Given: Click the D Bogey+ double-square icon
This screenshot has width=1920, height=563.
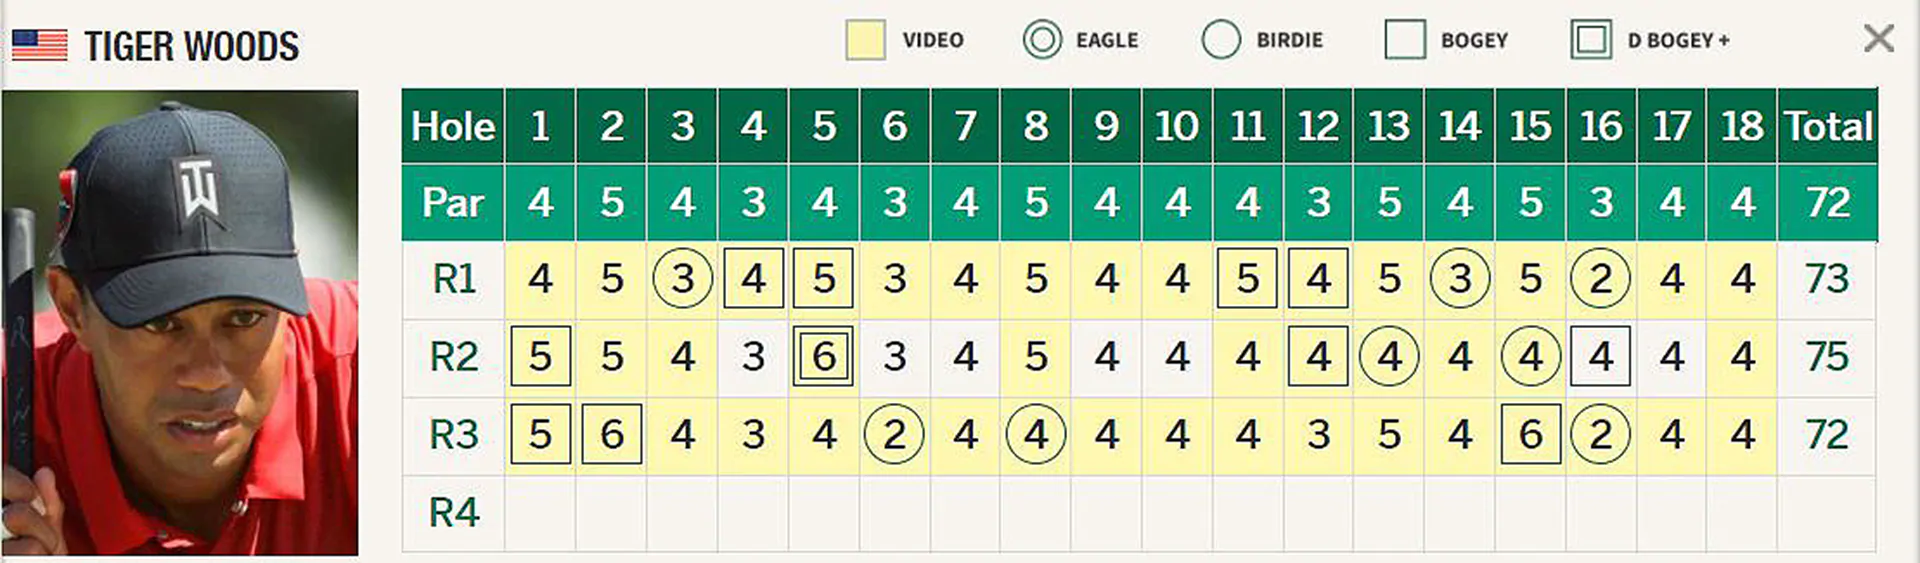Looking at the screenshot, I should pyautogui.click(x=1591, y=40).
